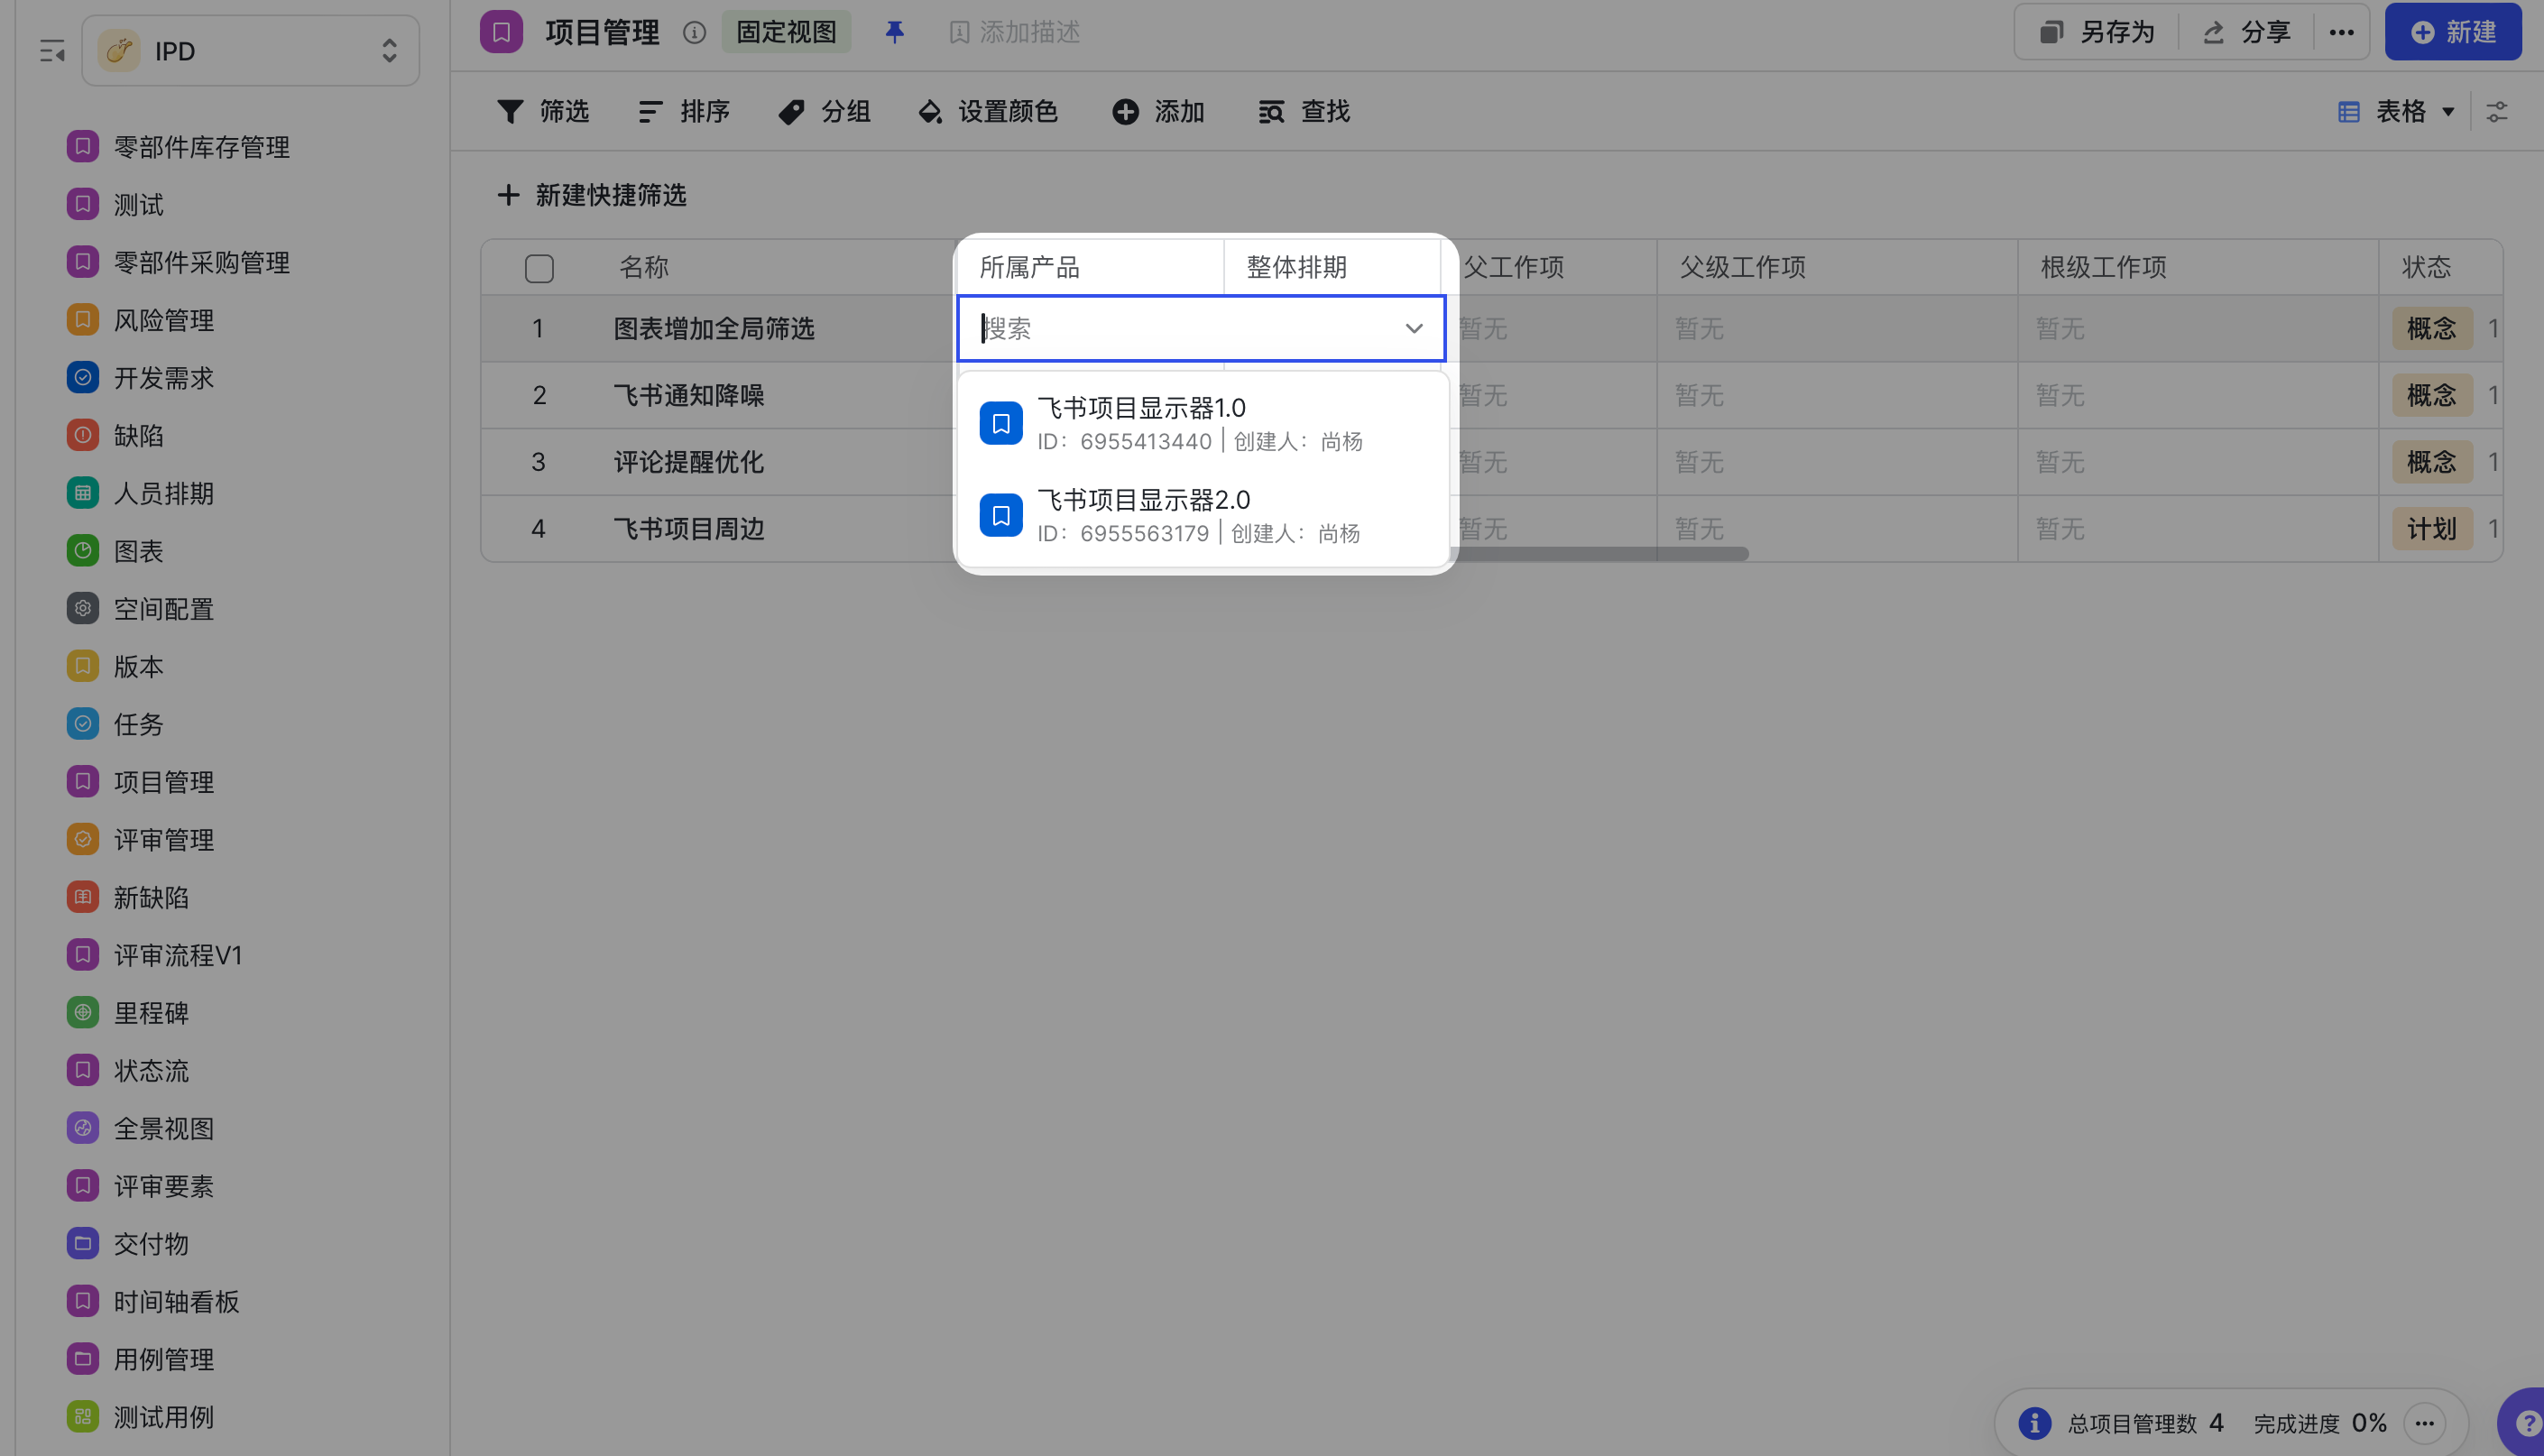Click the 新缺陷 sidebar icon

coord(83,897)
